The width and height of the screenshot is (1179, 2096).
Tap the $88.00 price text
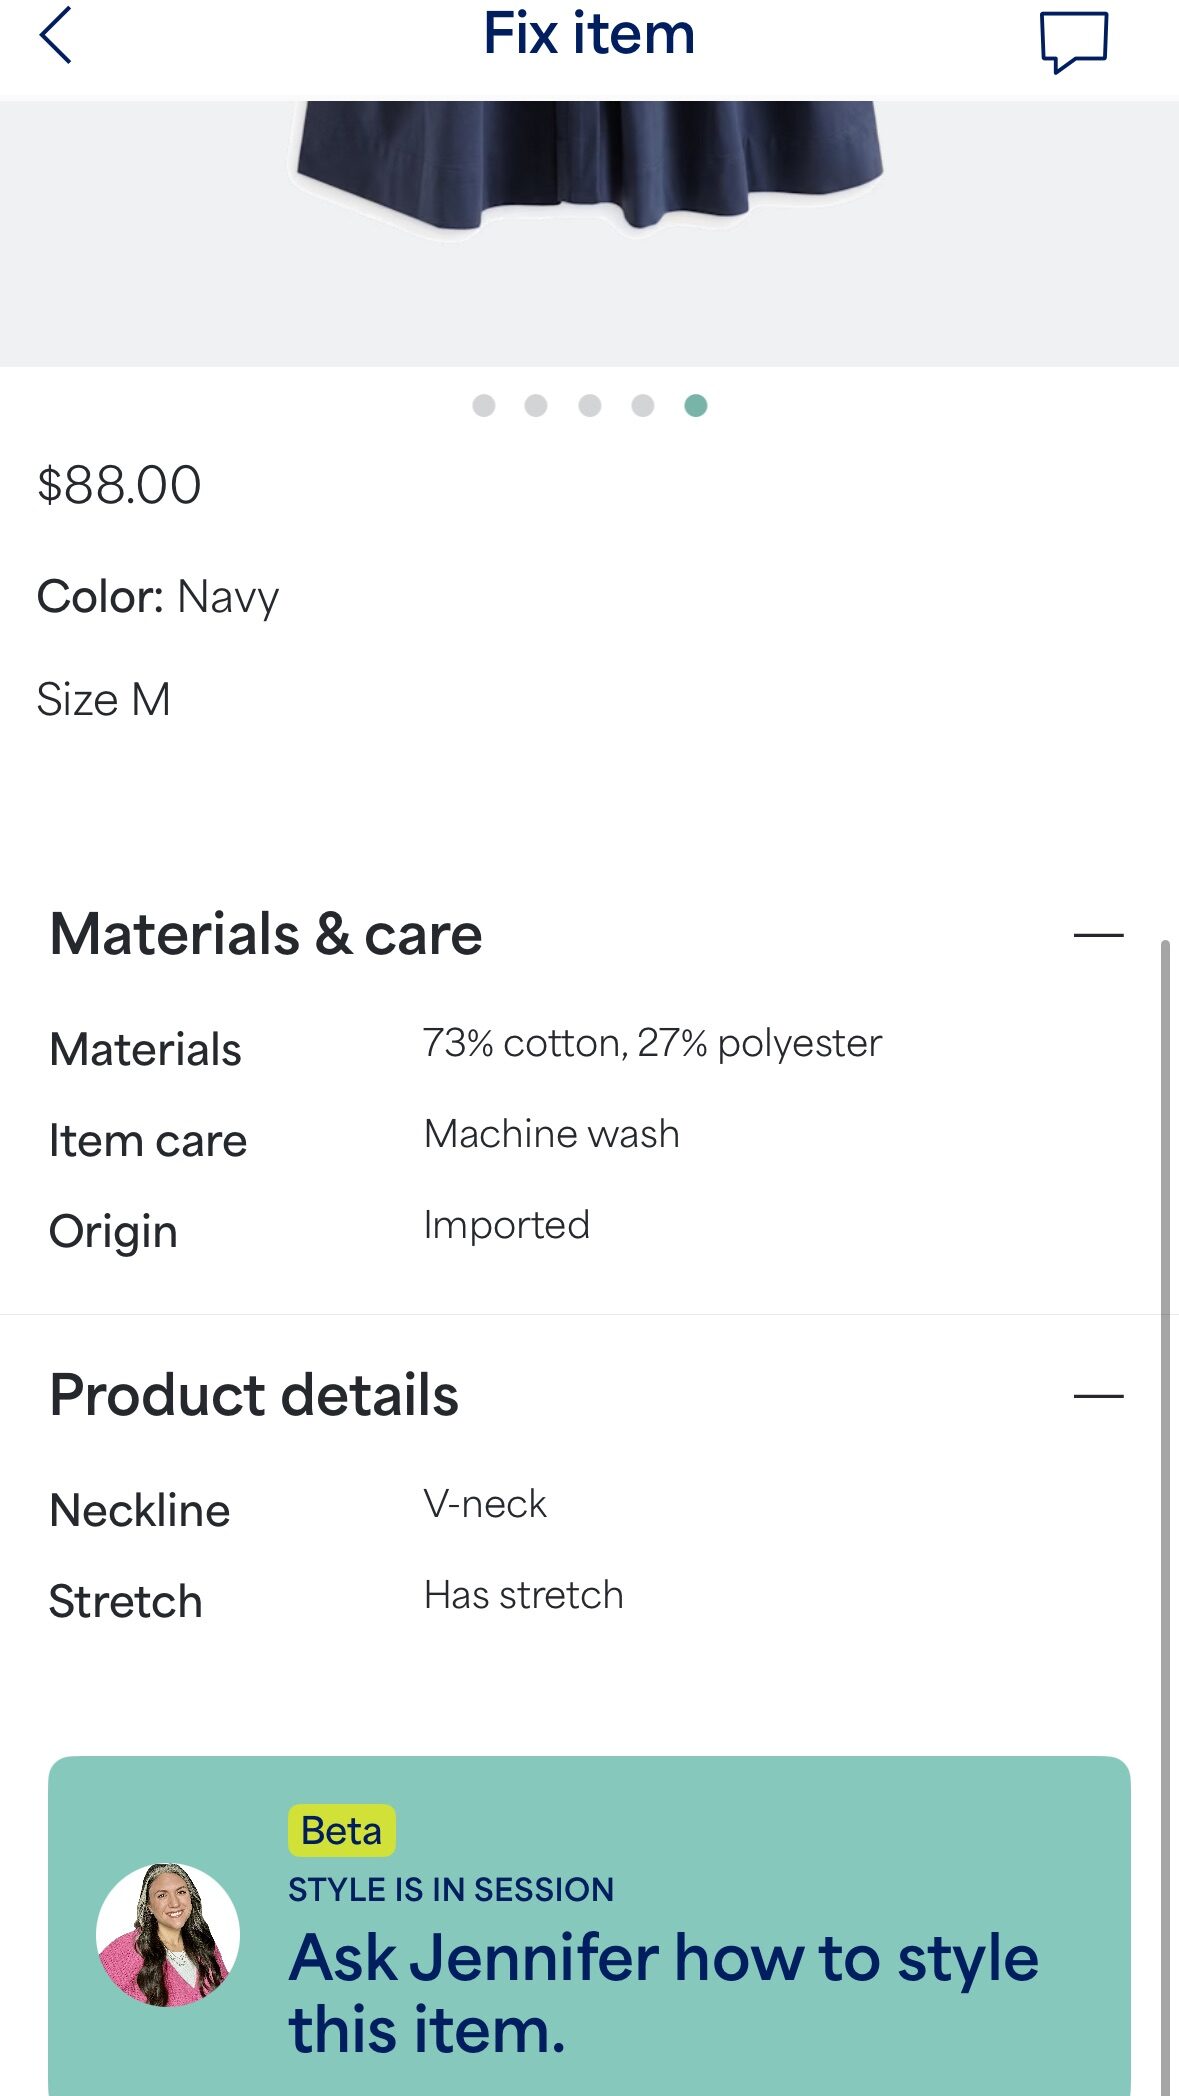(x=119, y=485)
